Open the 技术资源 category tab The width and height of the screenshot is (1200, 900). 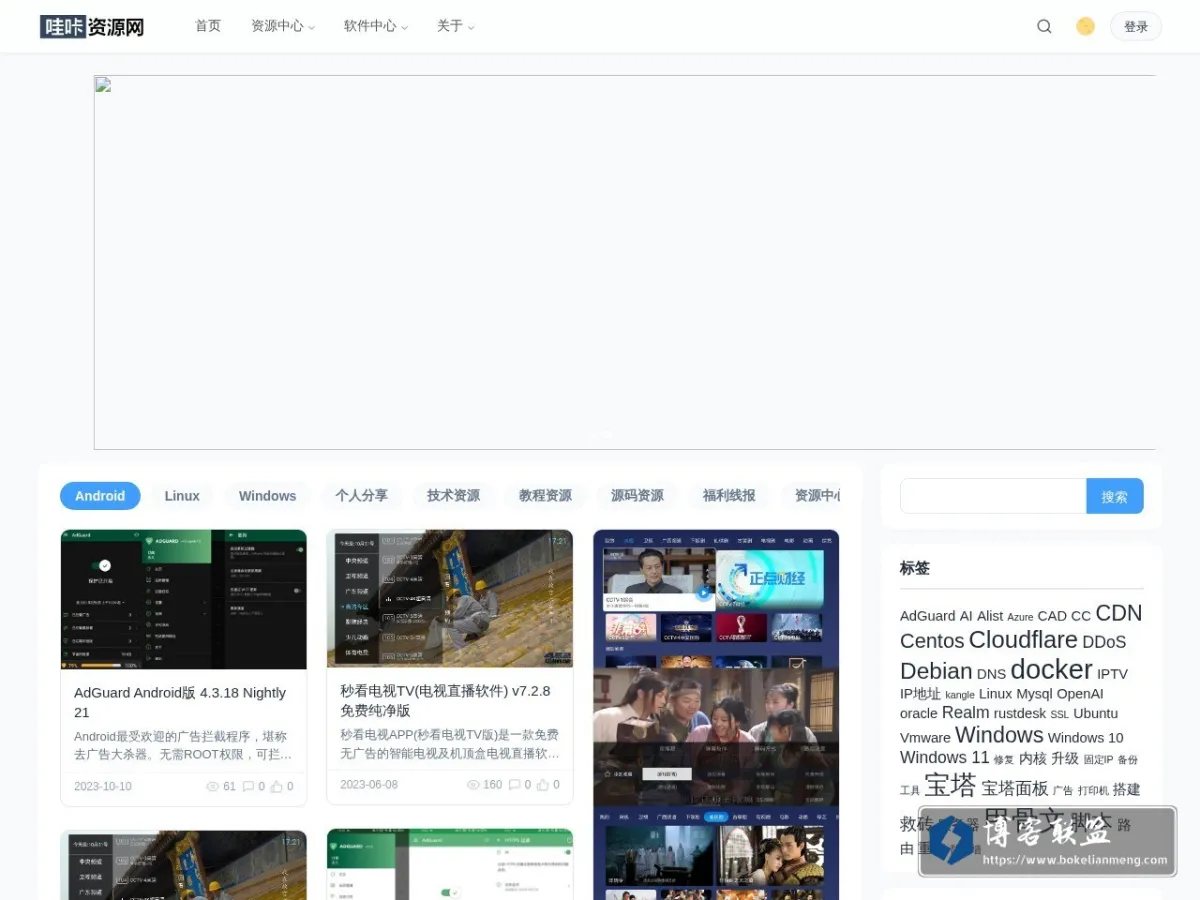click(453, 496)
